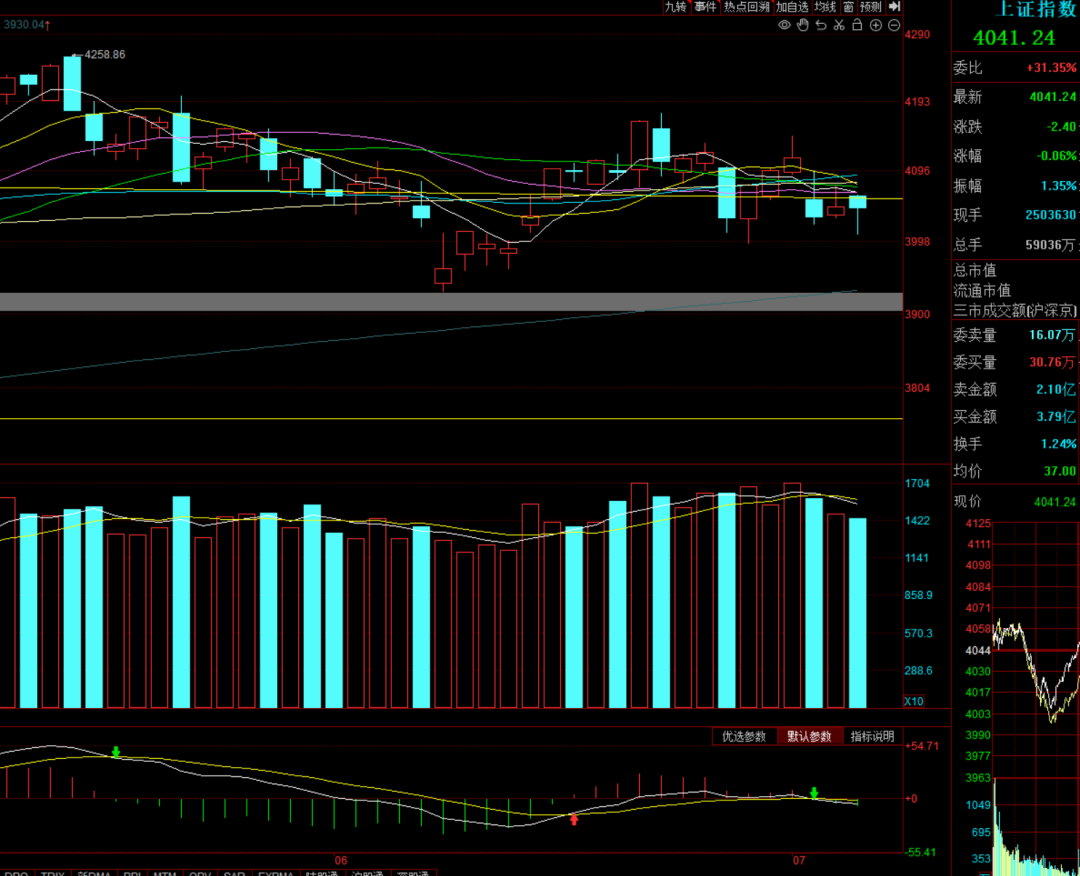
Task: Select the scissors cut tool
Action: tap(839, 25)
